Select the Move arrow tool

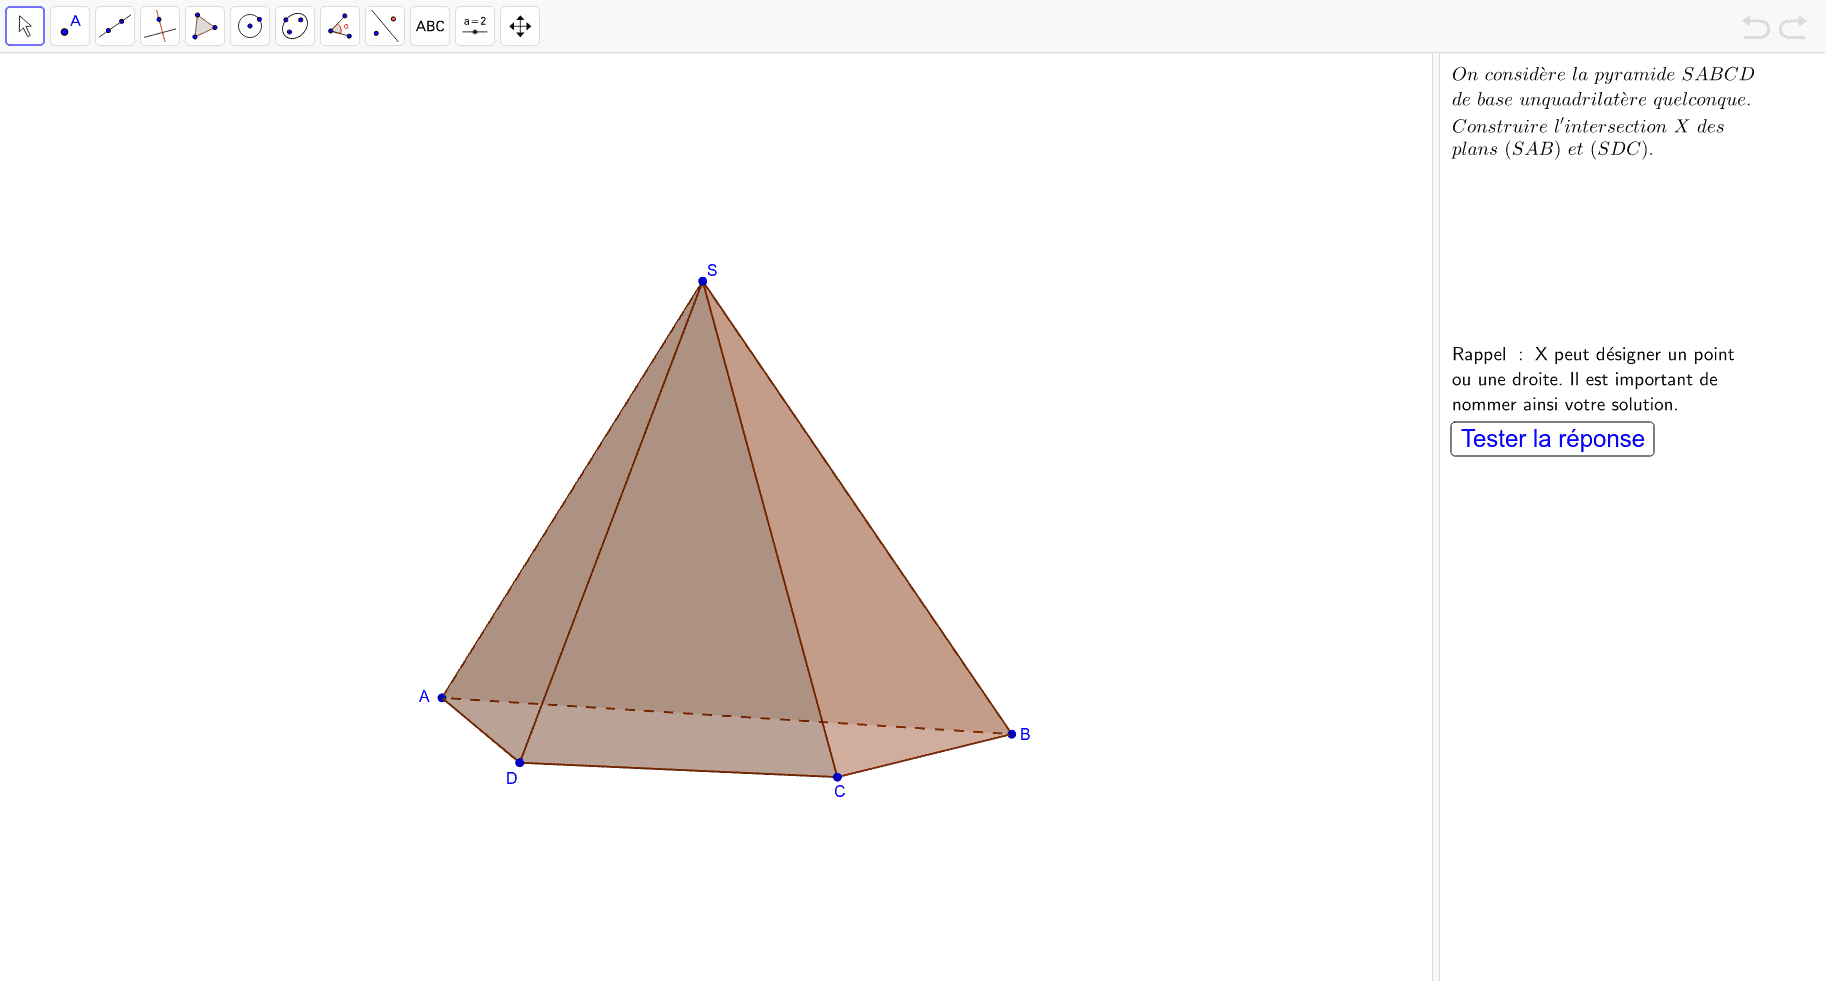tap(25, 26)
